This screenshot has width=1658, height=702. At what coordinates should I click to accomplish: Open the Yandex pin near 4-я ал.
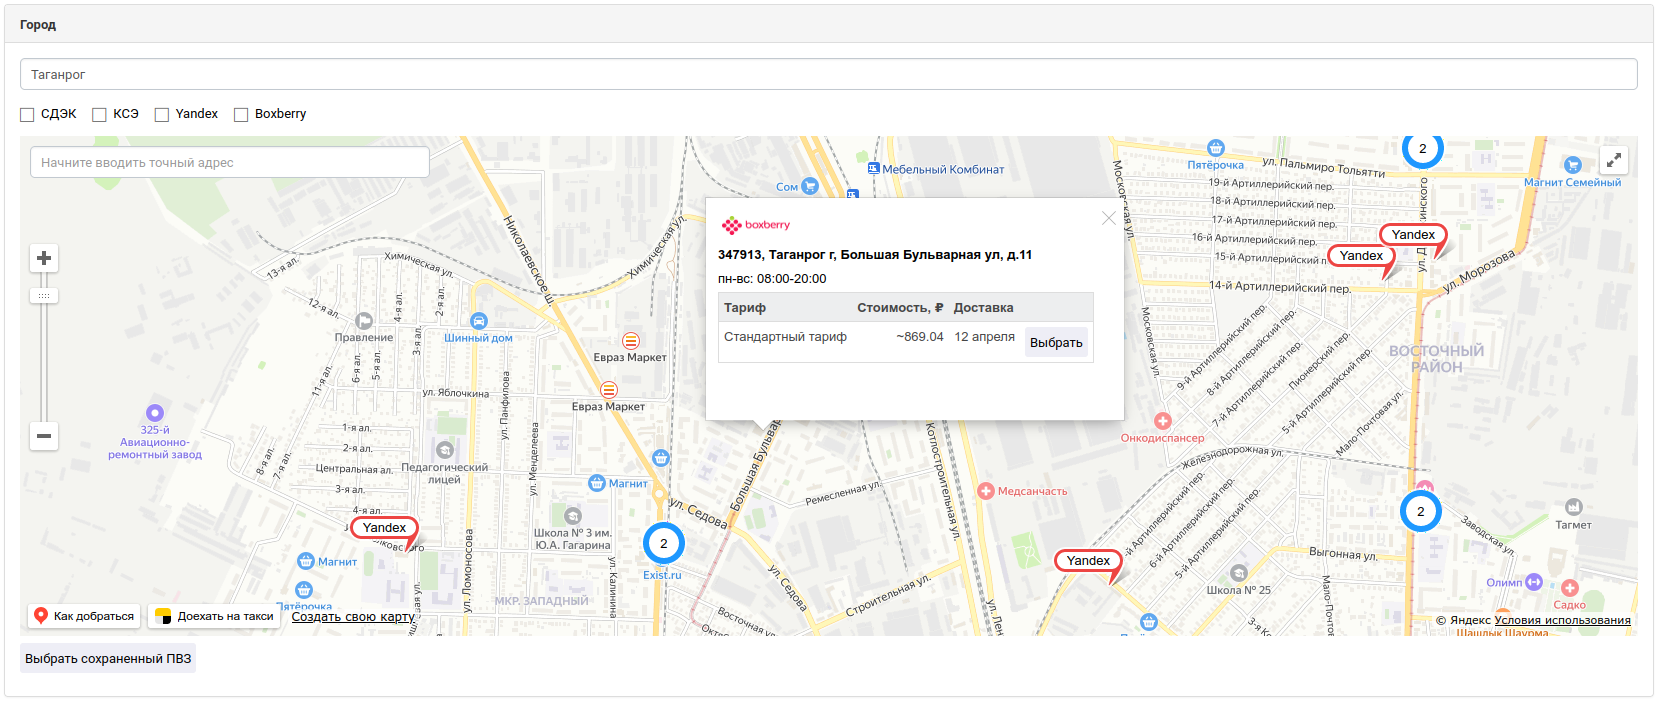(x=384, y=528)
